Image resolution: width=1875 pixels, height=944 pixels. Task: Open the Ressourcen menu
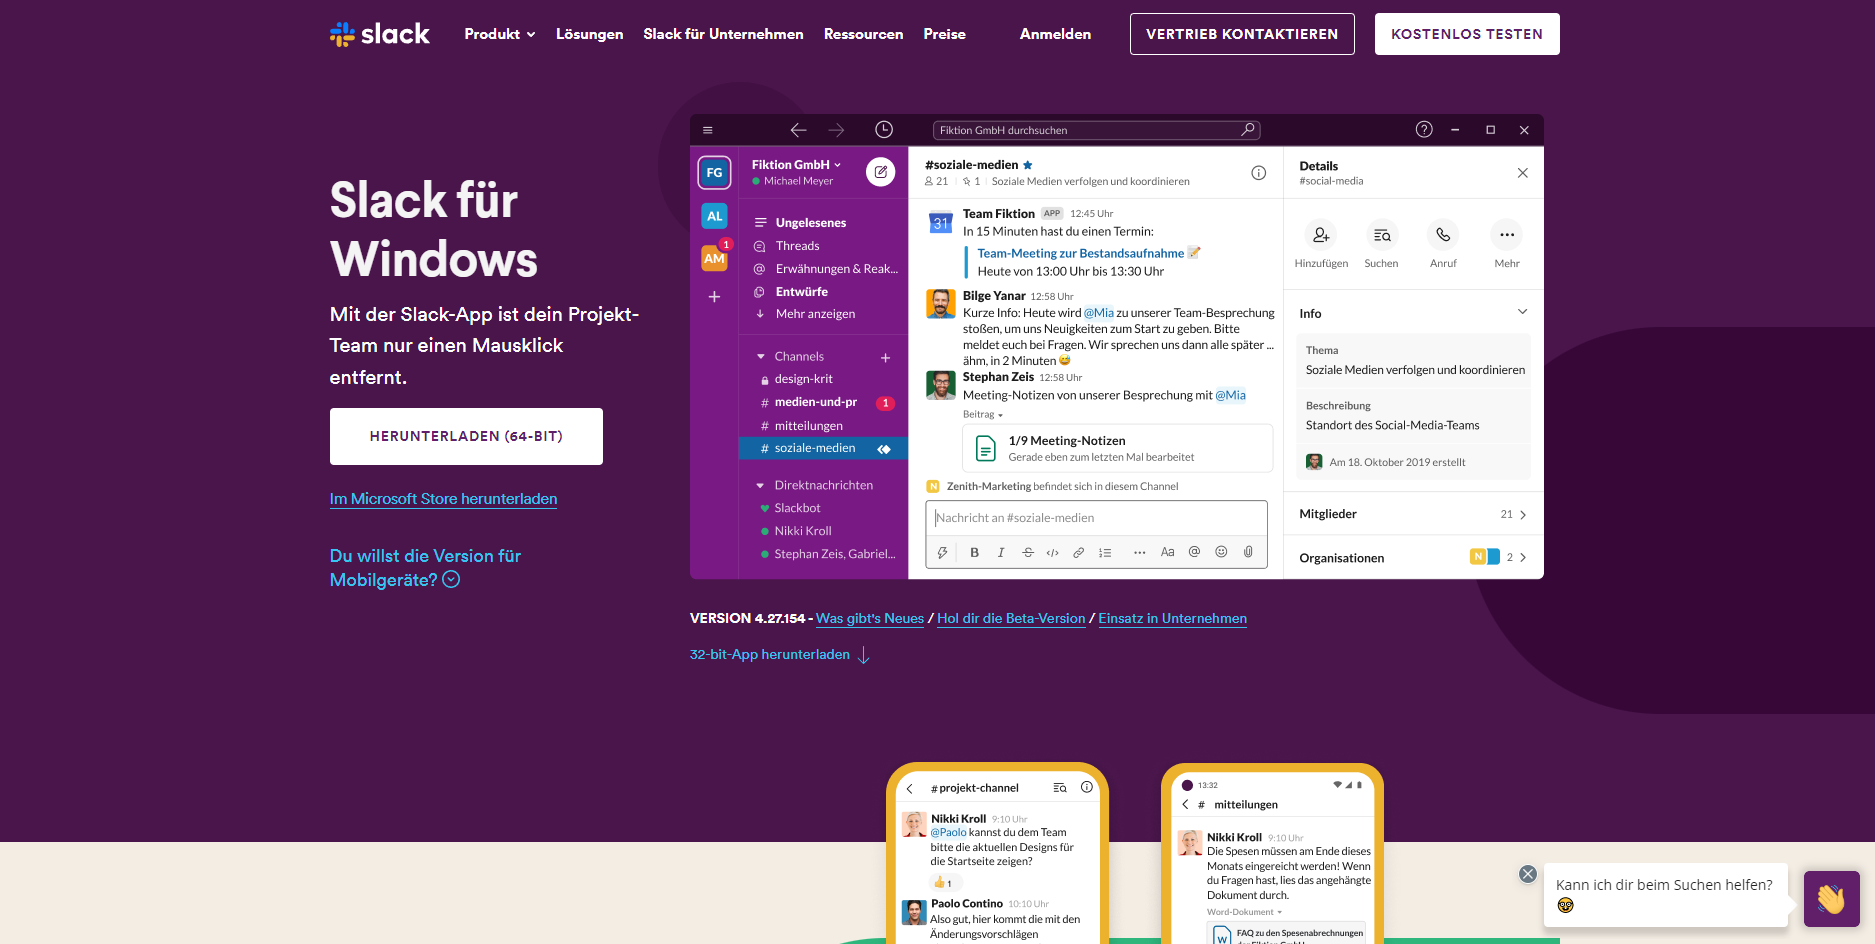863,34
